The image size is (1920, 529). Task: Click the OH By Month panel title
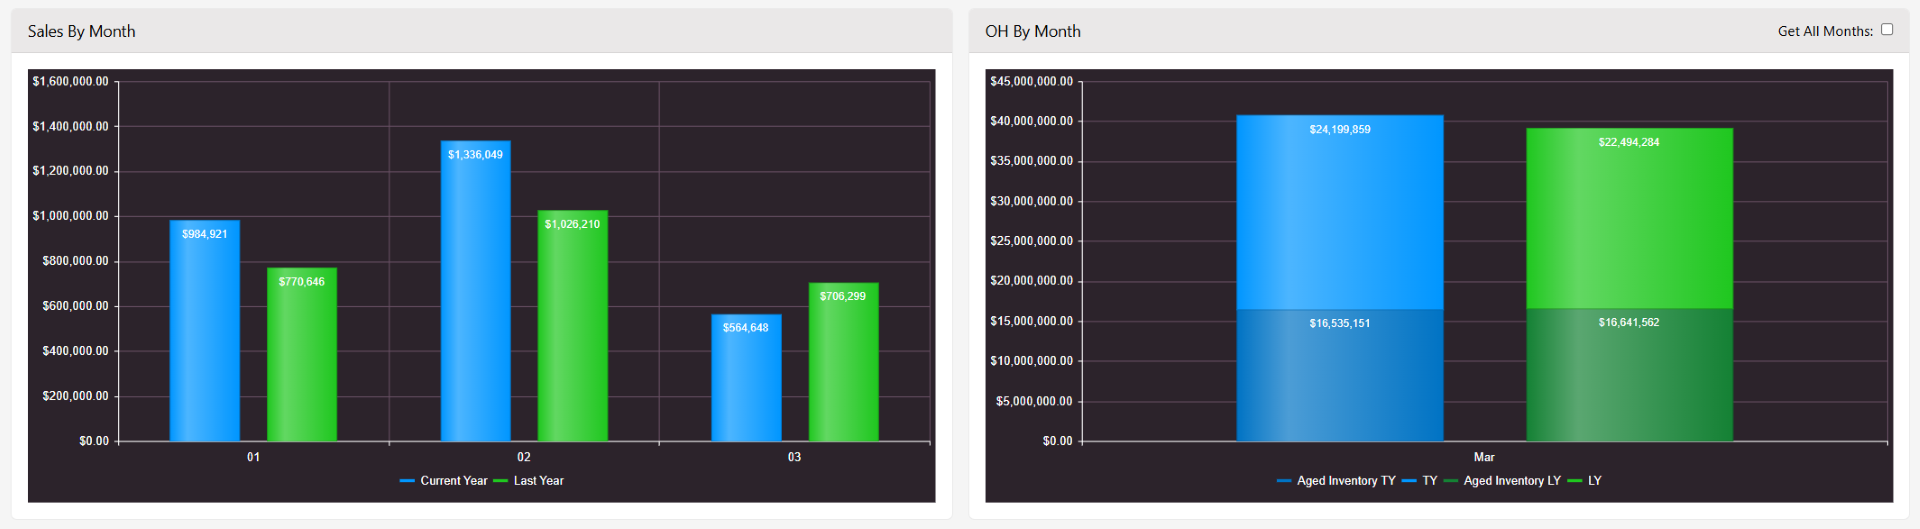1033,31
